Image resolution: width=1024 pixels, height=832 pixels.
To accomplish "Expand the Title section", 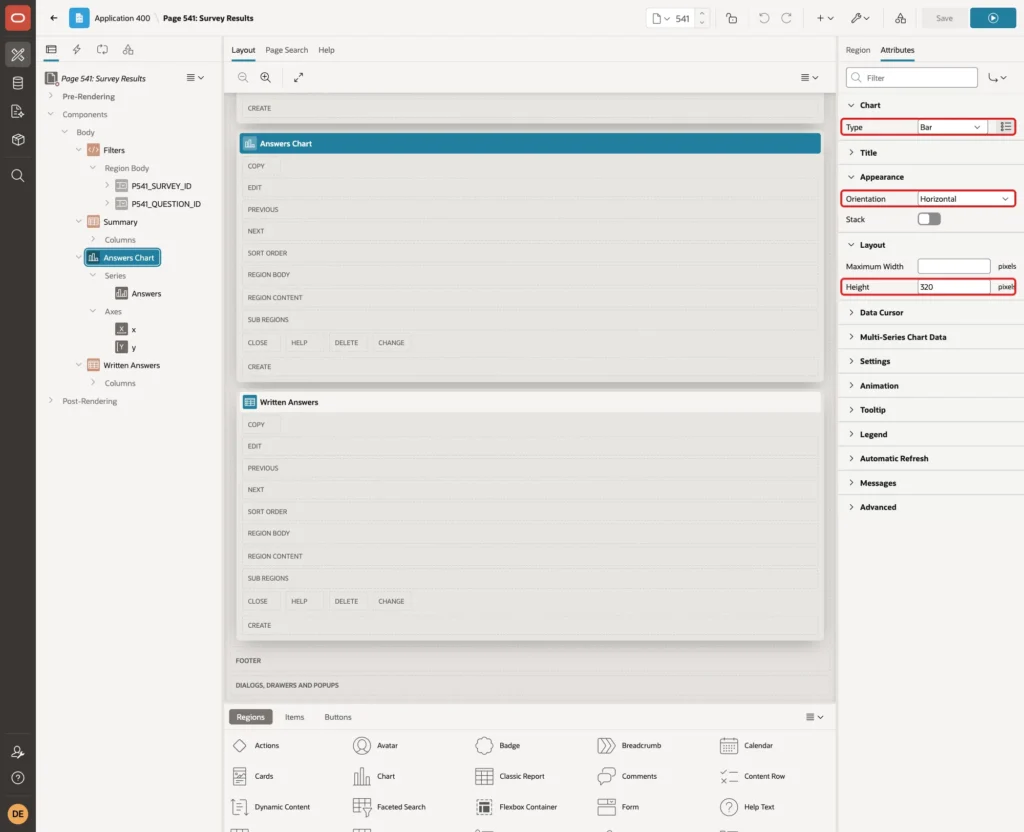I will [869, 153].
